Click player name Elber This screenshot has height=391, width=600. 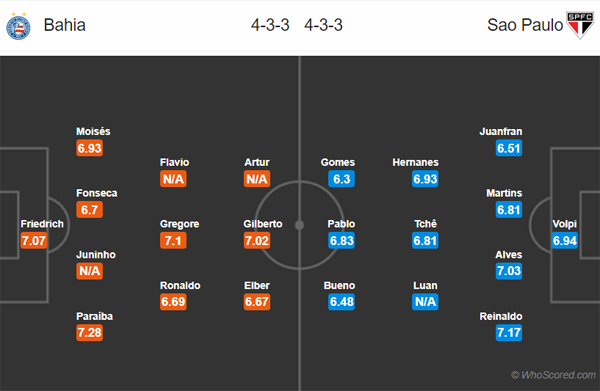(x=257, y=286)
